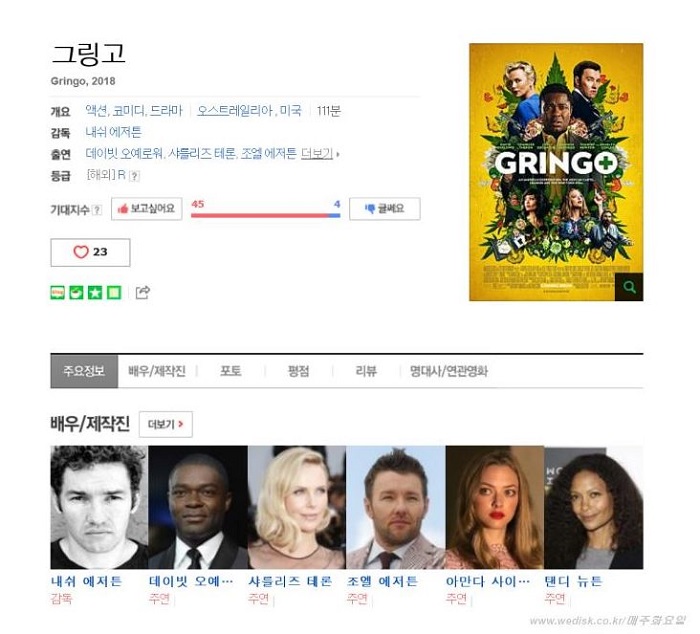Click the first green talk share icon
The height and width of the screenshot is (634, 700).
point(58,292)
